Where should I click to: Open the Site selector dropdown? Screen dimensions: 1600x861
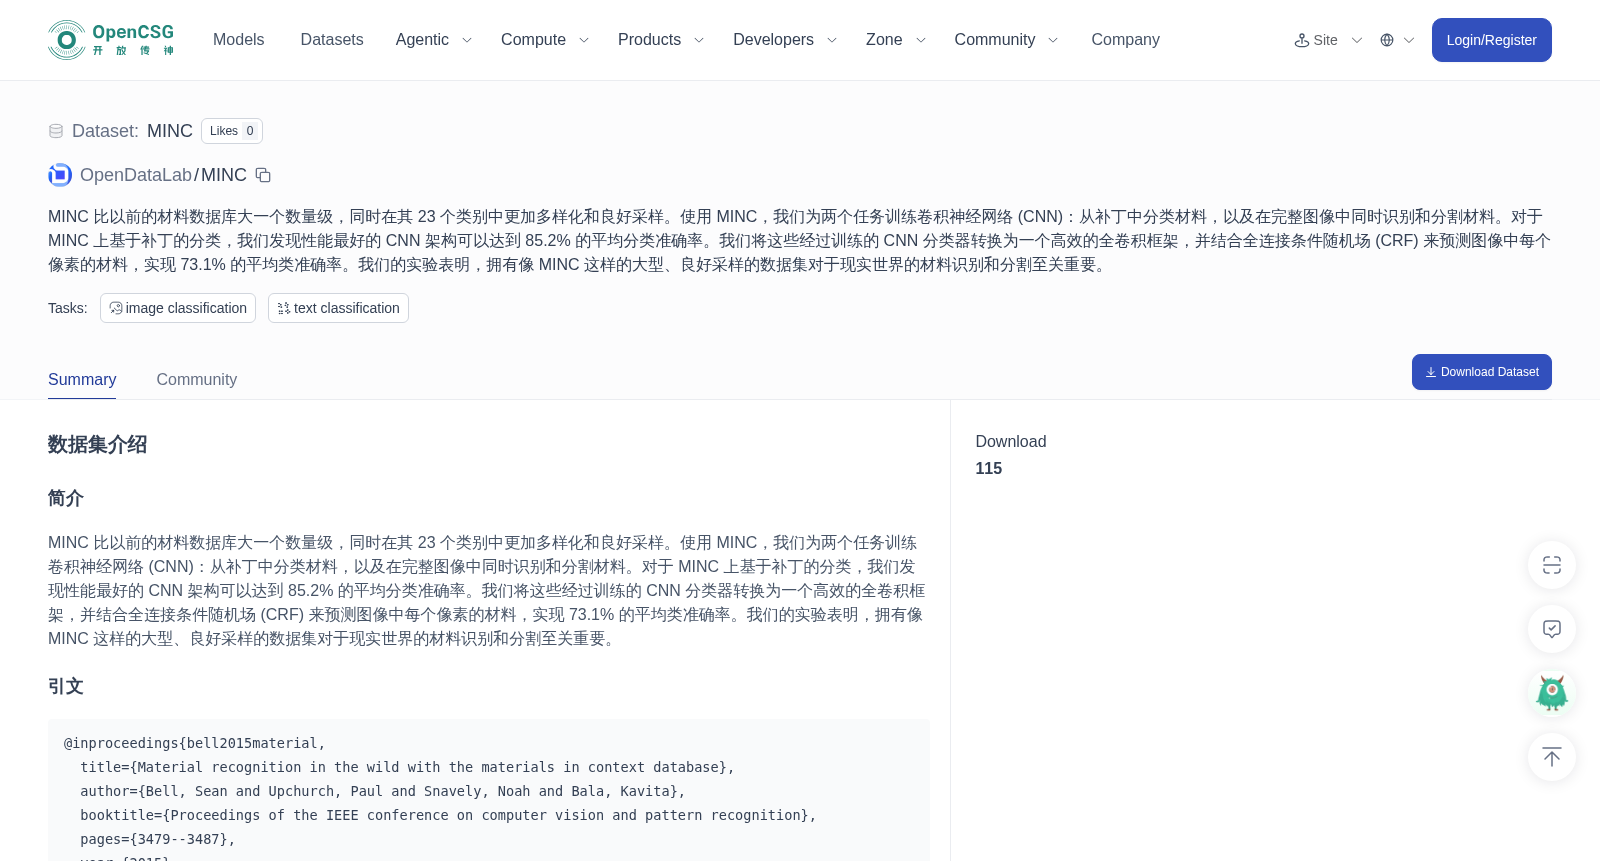point(1328,40)
